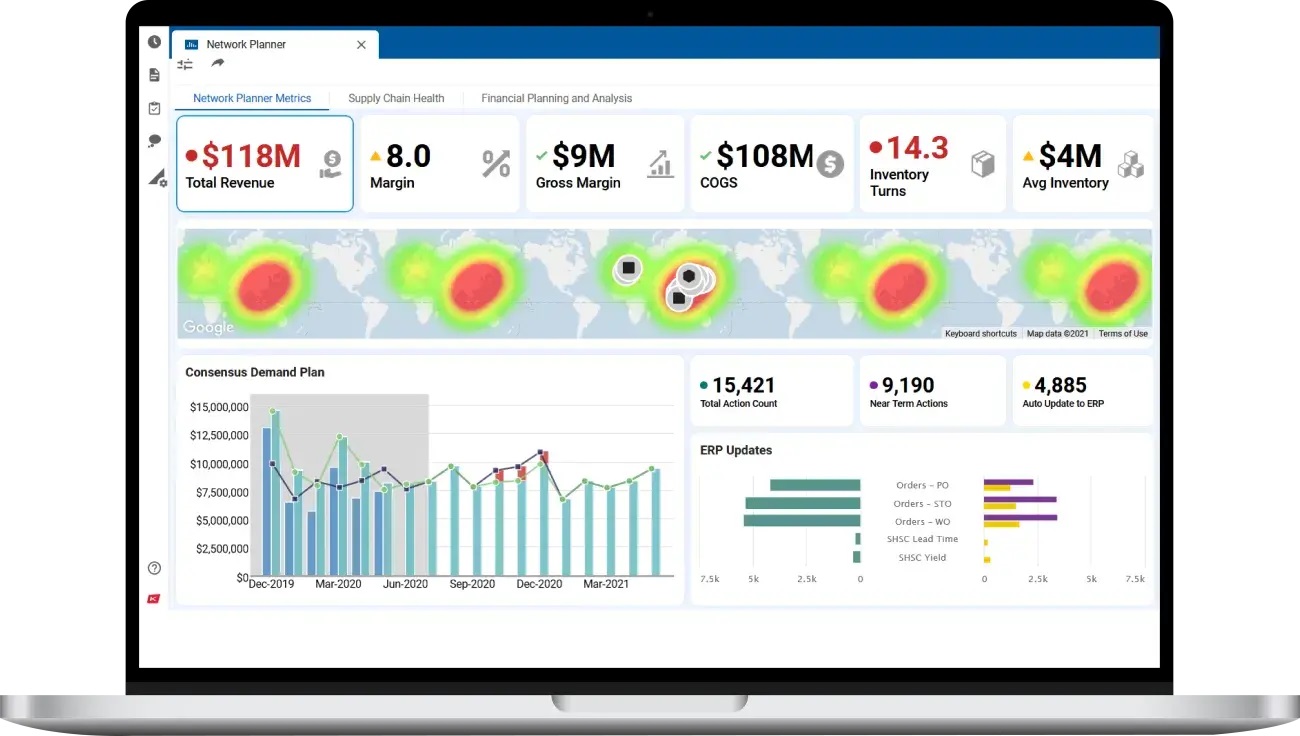Open Terms of Use on the map

[x=1123, y=333]
